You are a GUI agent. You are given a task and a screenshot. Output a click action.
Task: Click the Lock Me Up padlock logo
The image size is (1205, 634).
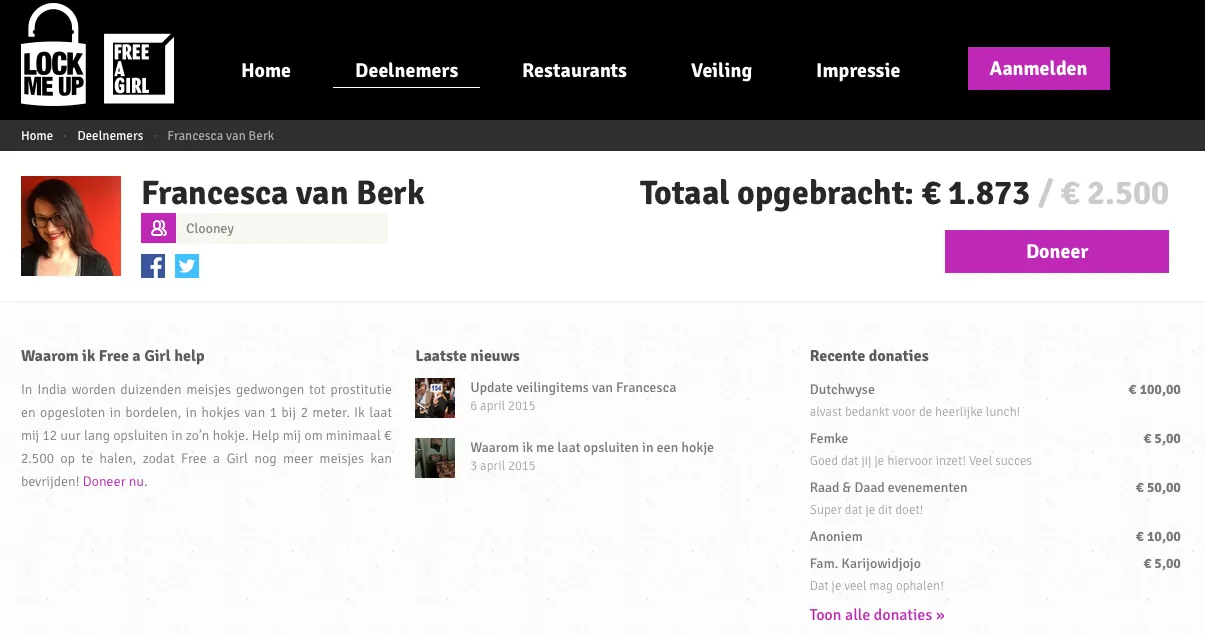53,56
